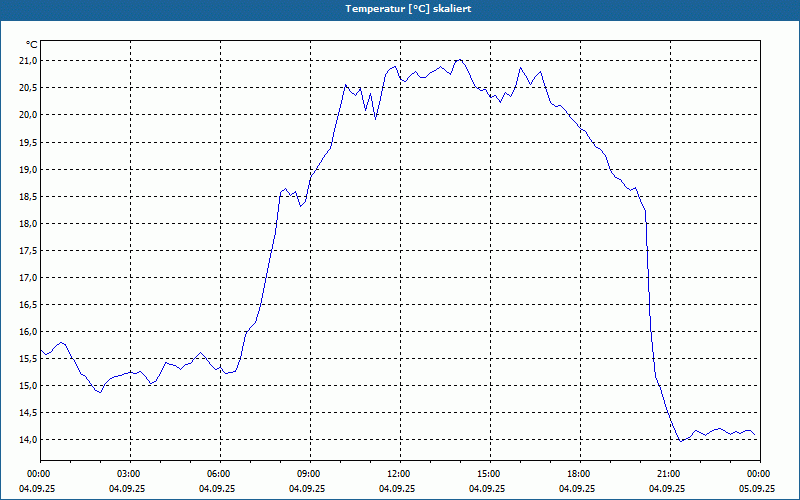This screenshot has width=800, height=500.
Task: Click the 04.09.25 date under the first 00:00
Action: click(x=37, y=489)
